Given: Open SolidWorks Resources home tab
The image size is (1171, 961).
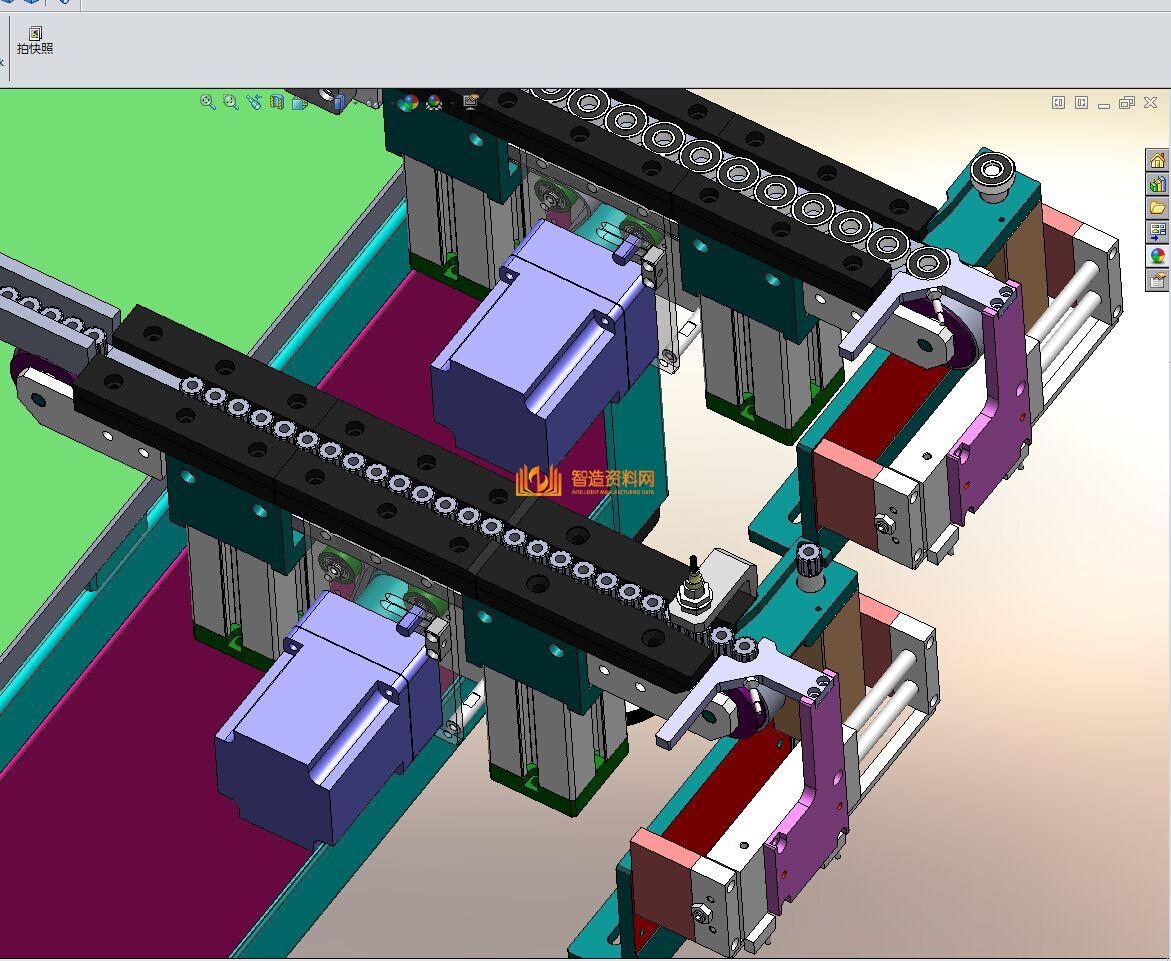Looking at the screenshot, I should (1157, 160).
